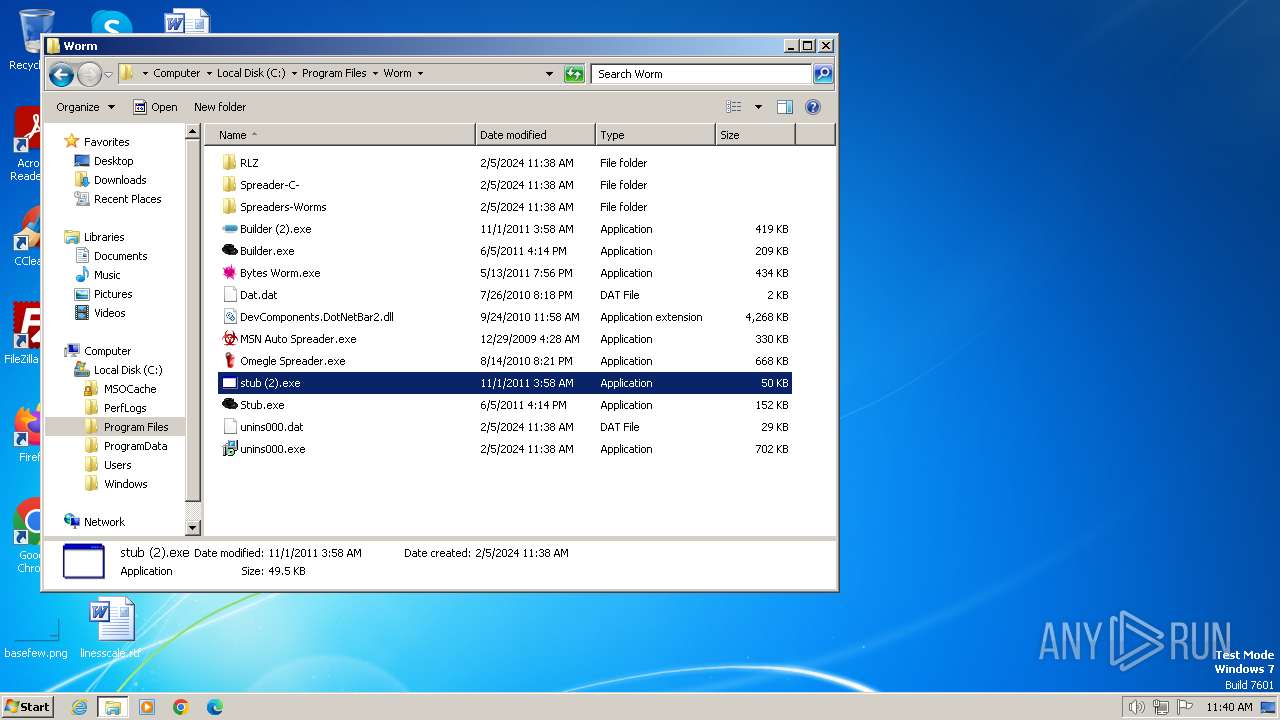The width and height of the screenshot is (1280, 720).
Task: Select the Dat.dat file icon
Action: click(229, 295)
